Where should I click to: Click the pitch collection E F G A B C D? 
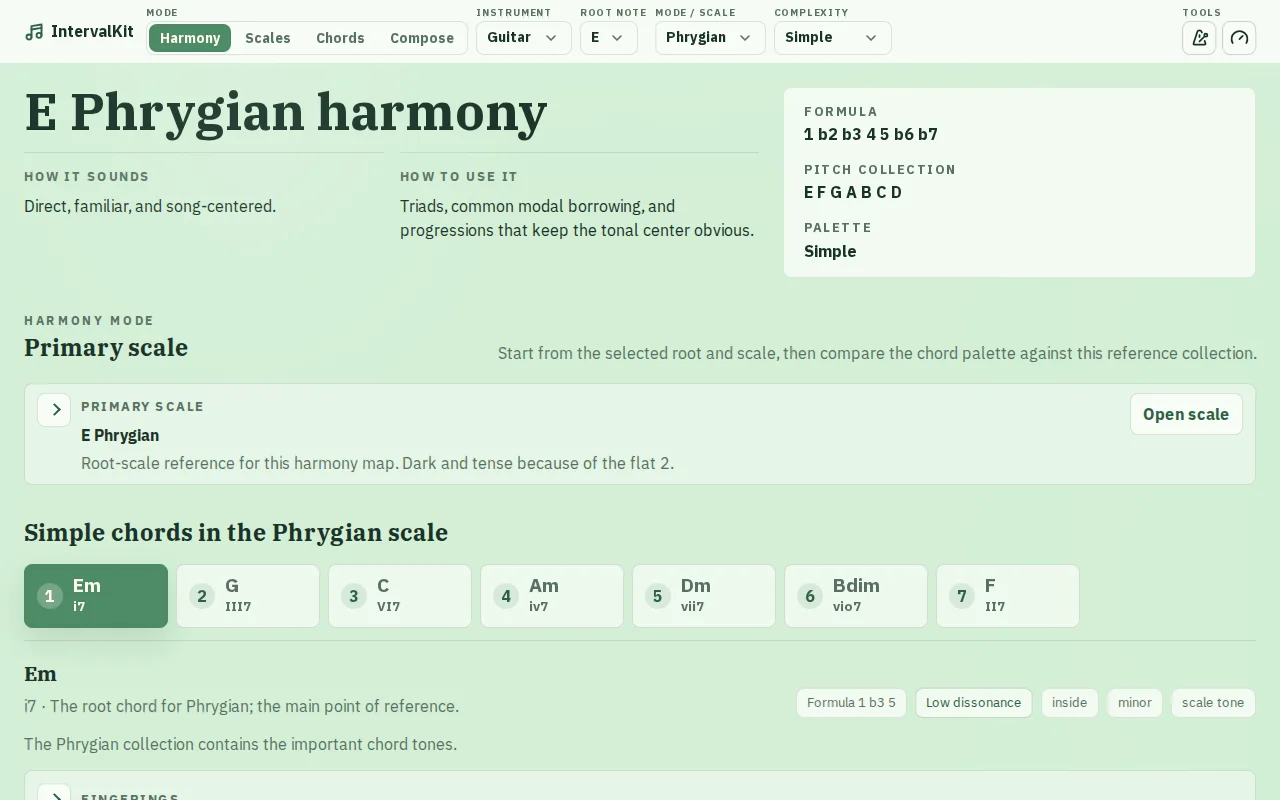853,192
